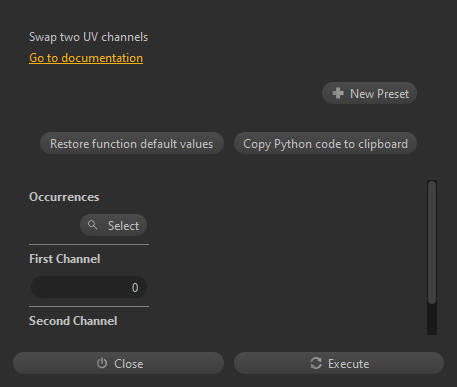Click the scrollbar track below the thumb
Screen dimensions: 457x387
tap(432, 319)
